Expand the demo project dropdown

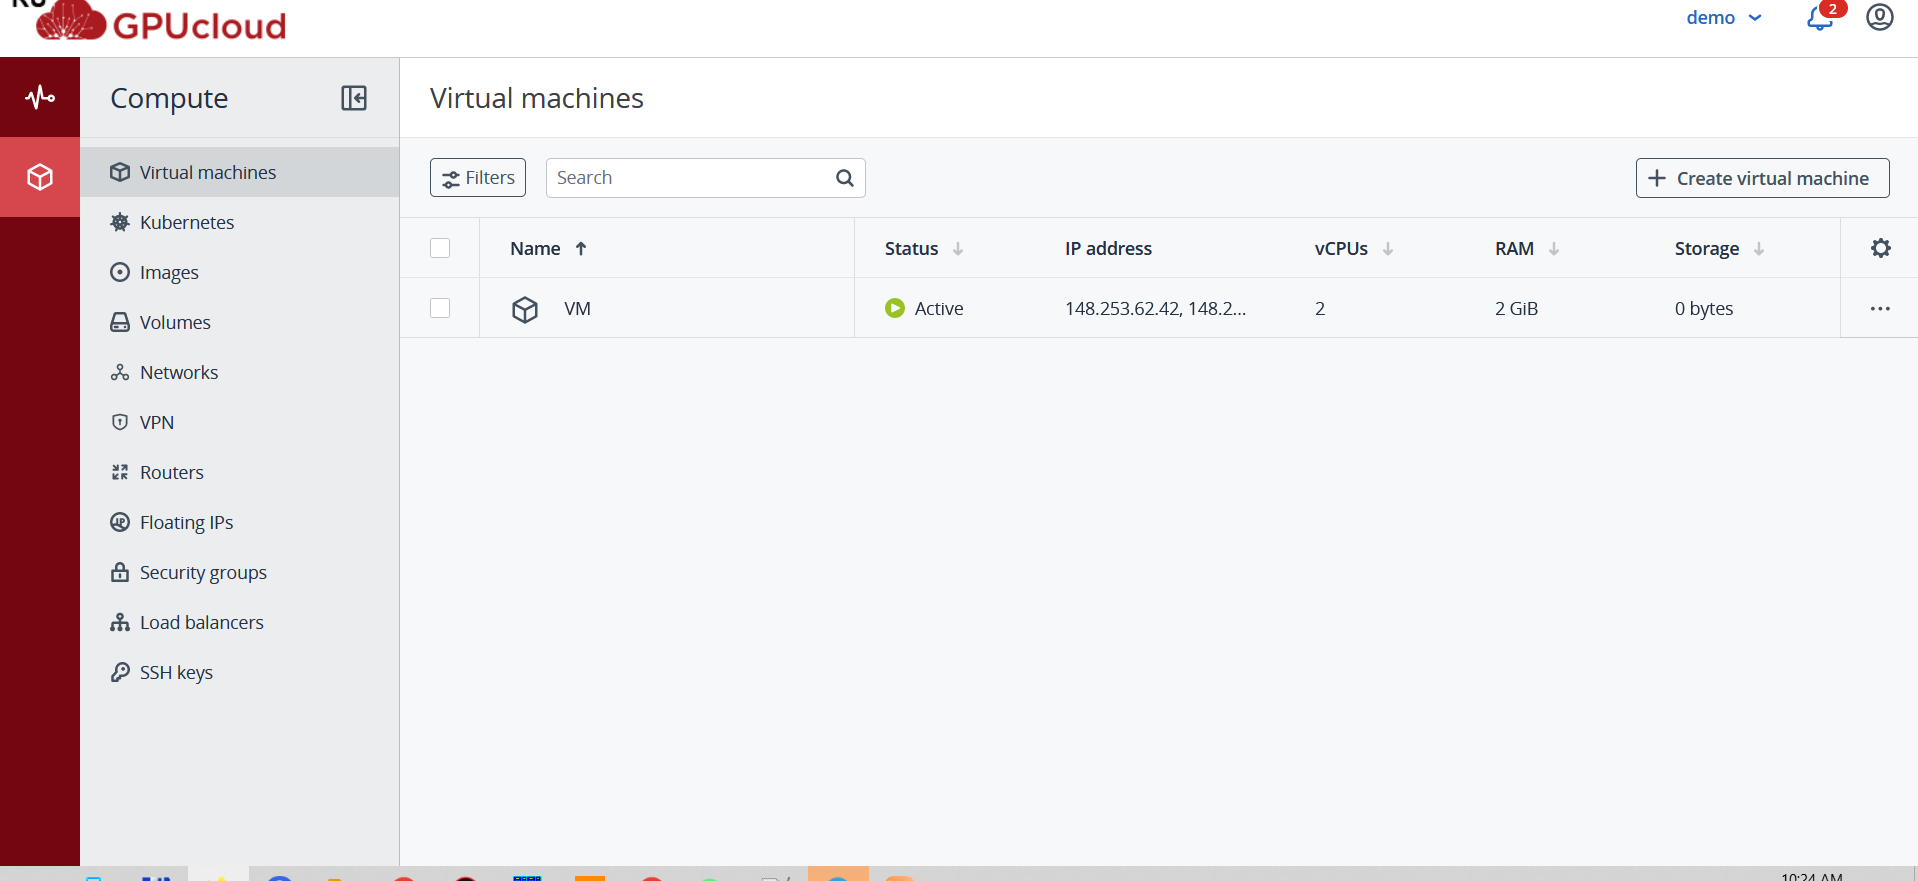pyautogui.click(x=1724, y=17)
